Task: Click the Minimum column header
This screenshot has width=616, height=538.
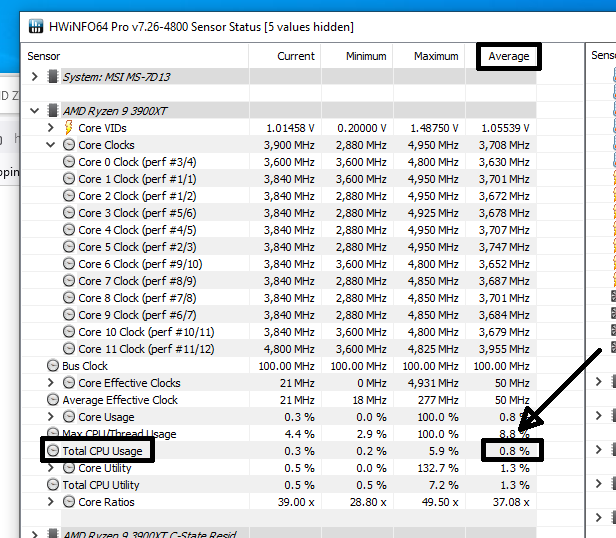Action: 357,56
